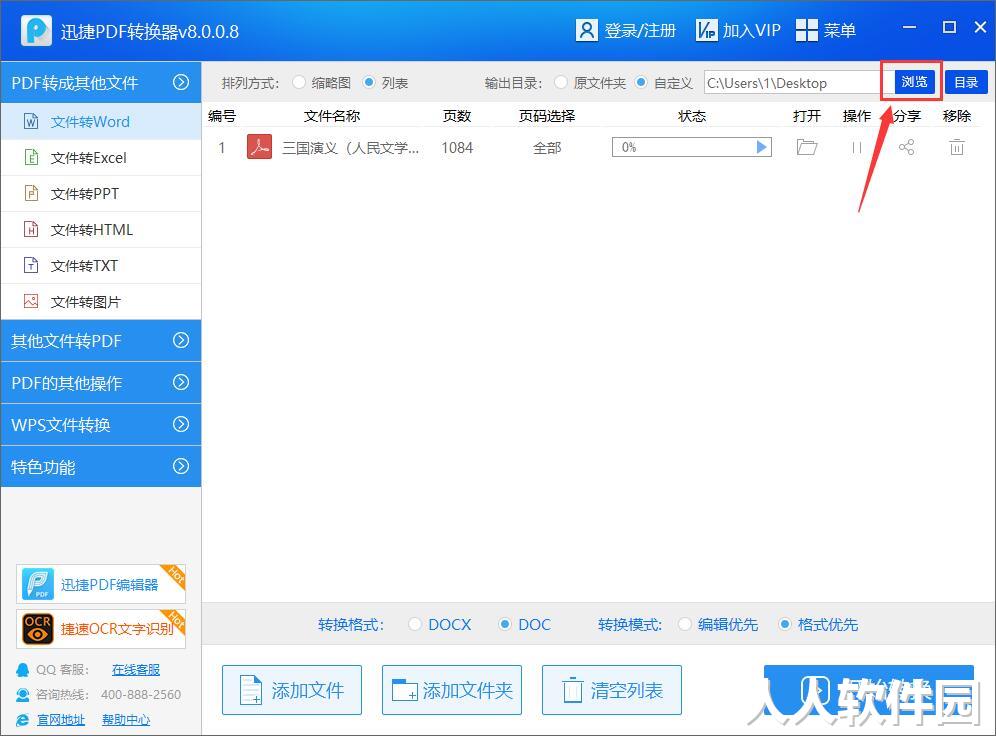Select DOC conversion format

point(504,624)
